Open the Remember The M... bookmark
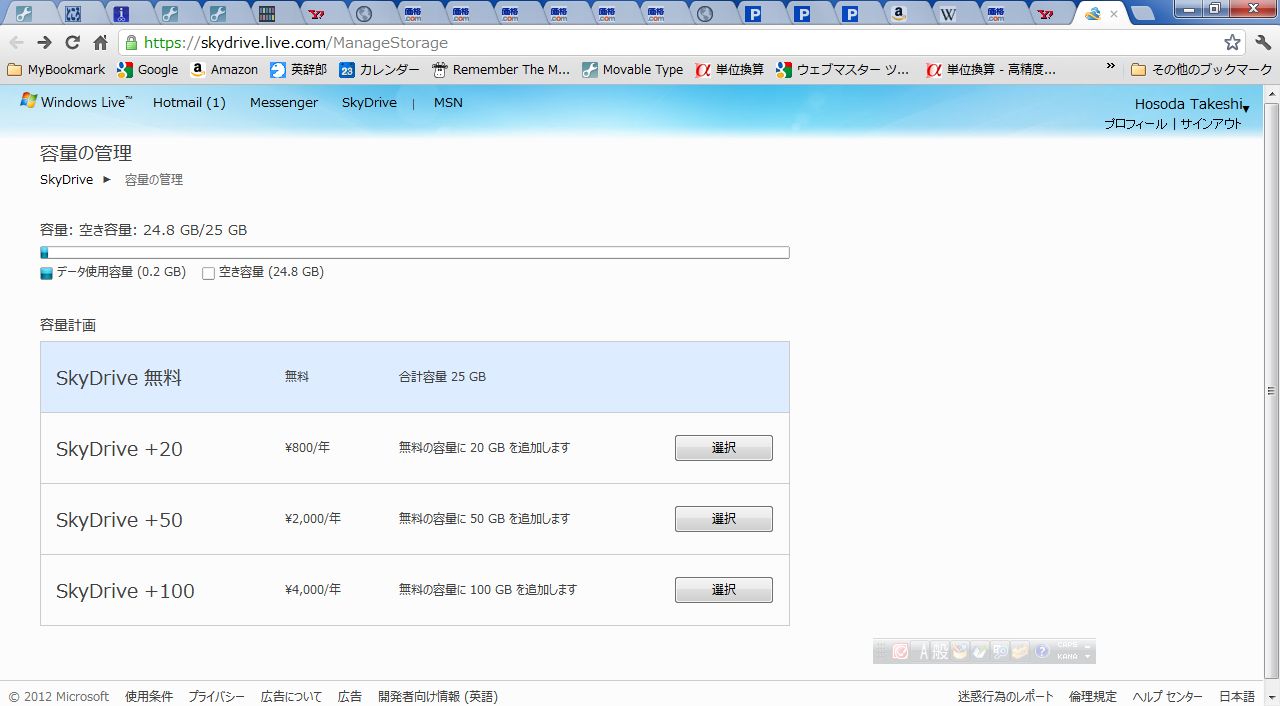1280x706 pixels. pos(500,70)
